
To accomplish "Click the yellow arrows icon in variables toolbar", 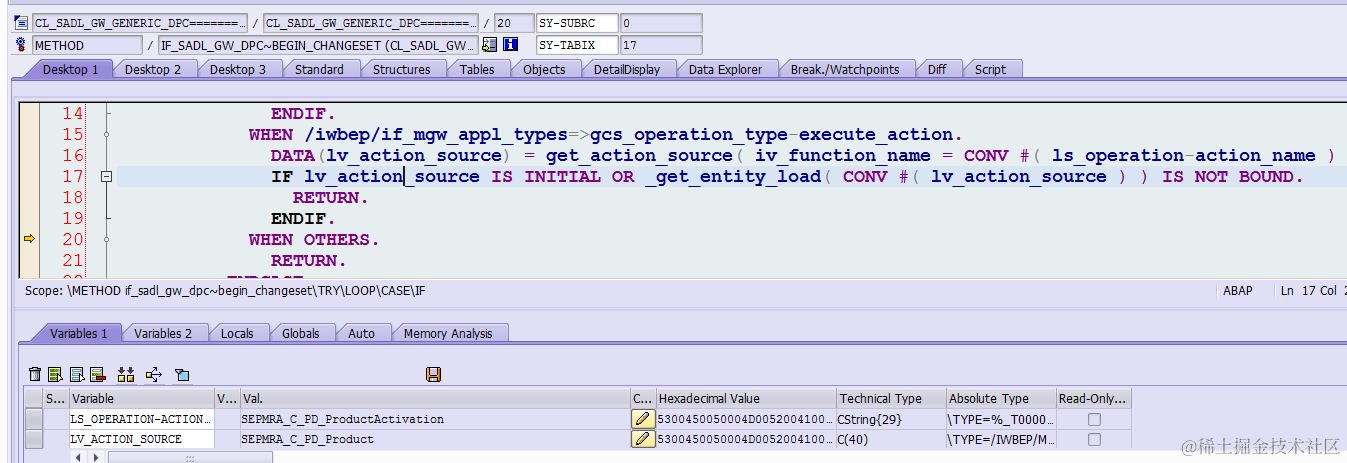I will click(x=154, y=374).
